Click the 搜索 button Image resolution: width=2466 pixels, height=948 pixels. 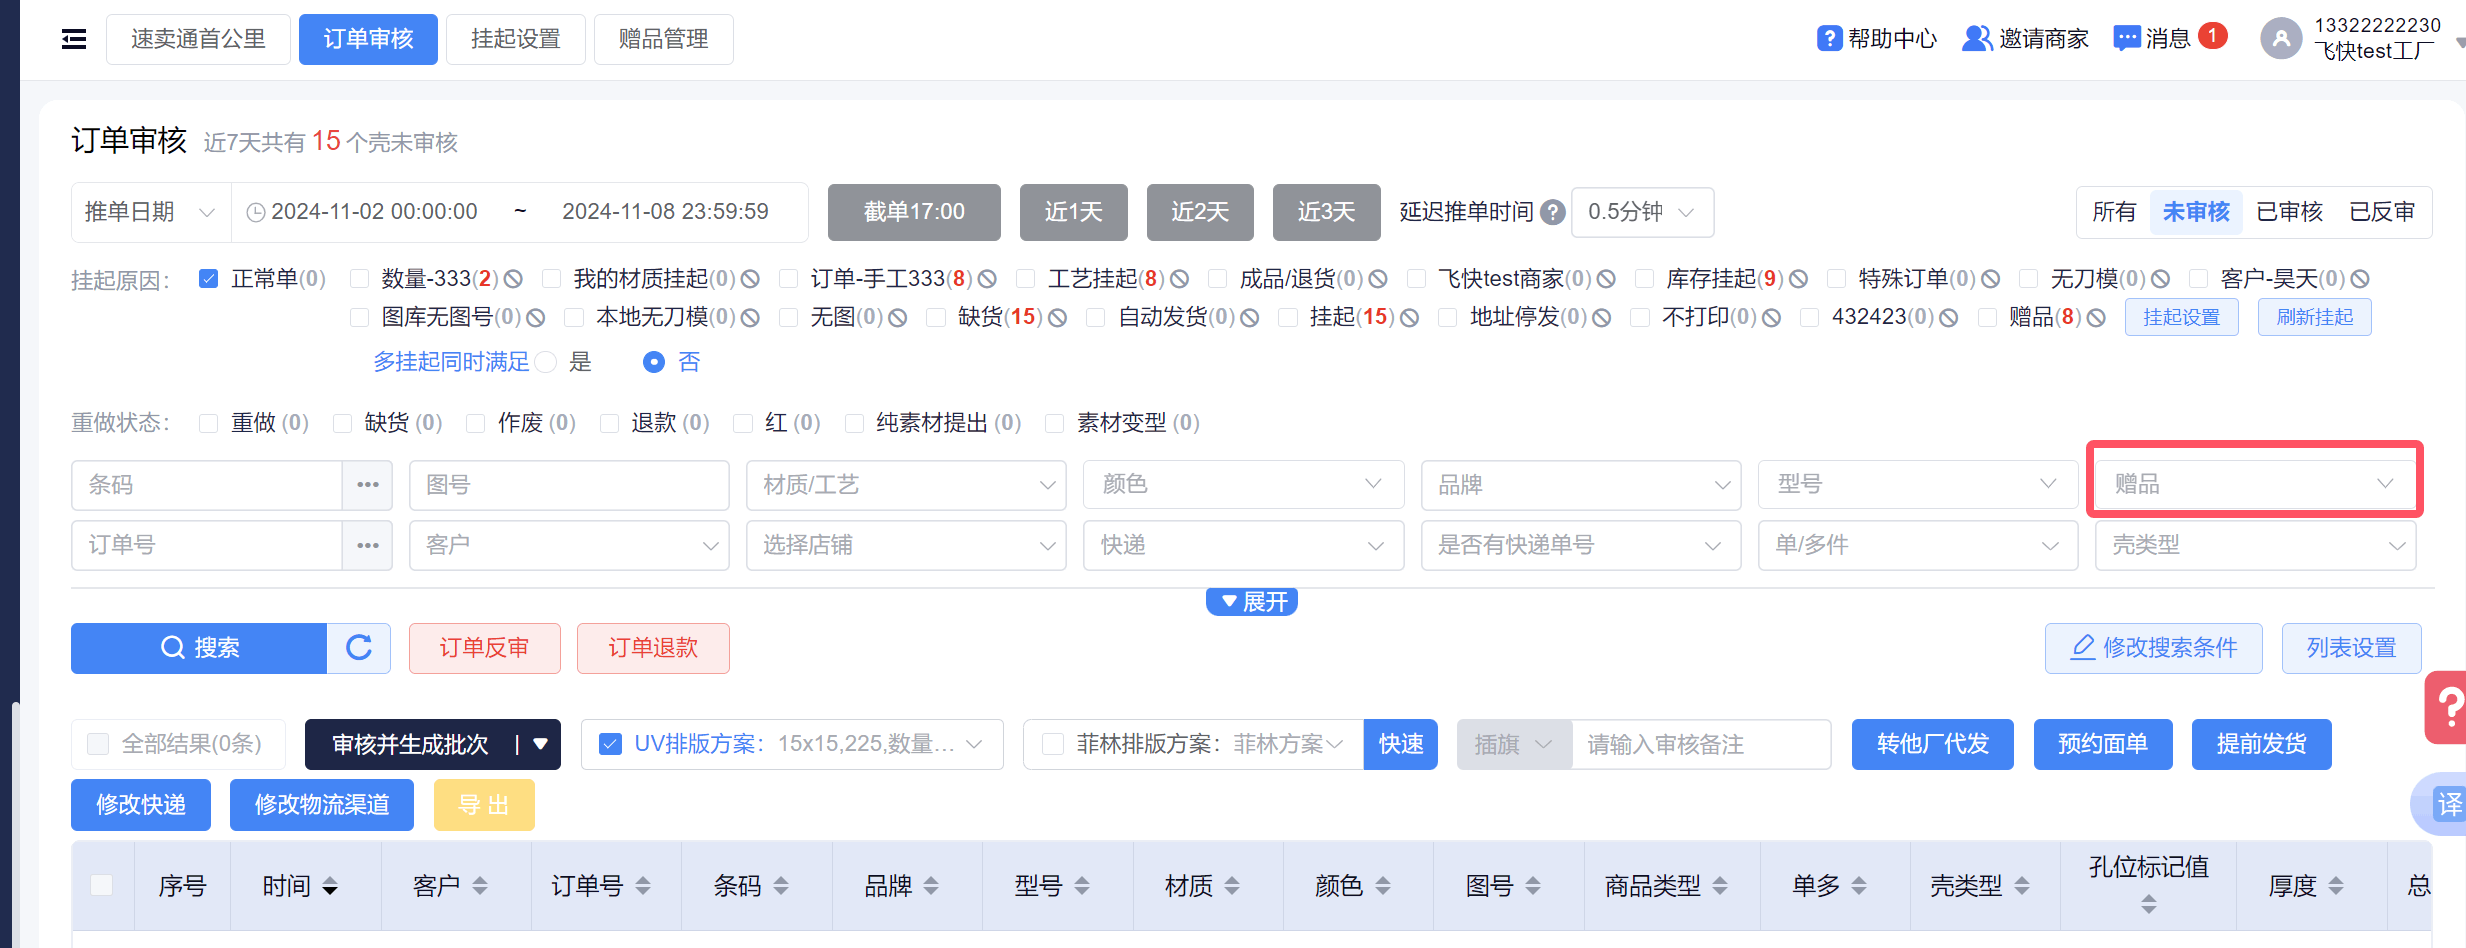199,648
